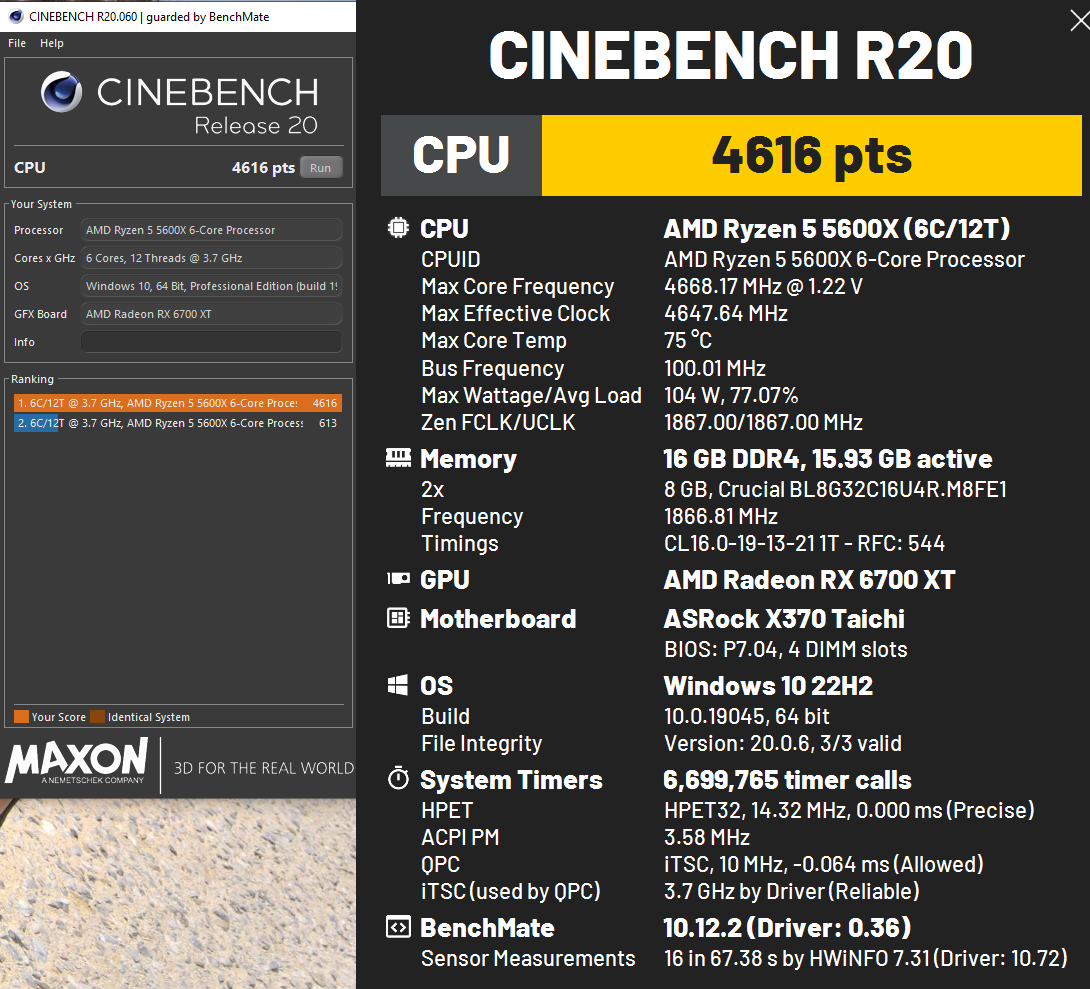The image size is (1090, 989).
Task: Click the 3.7 GHz by Driver (Reliable) text
Action: click(792, 892)
